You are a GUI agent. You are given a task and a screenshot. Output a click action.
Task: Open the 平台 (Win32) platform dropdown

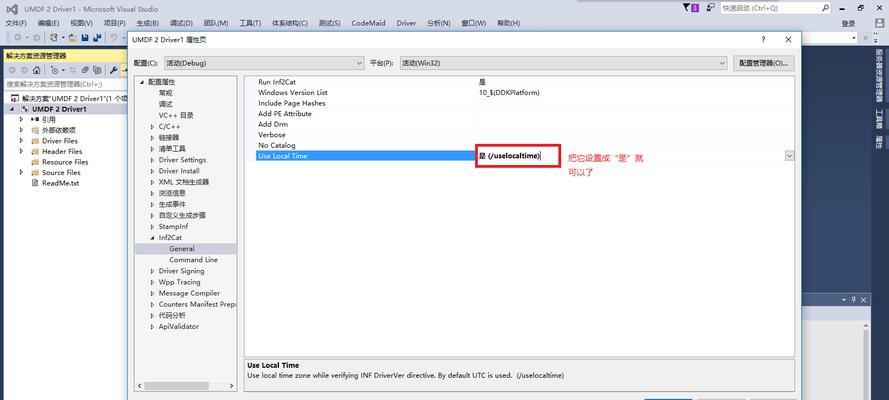click(564, 63)
